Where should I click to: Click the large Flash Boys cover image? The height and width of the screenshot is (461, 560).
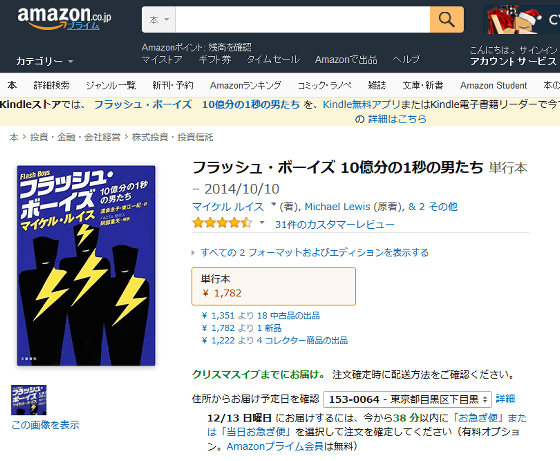pos(86,266)
